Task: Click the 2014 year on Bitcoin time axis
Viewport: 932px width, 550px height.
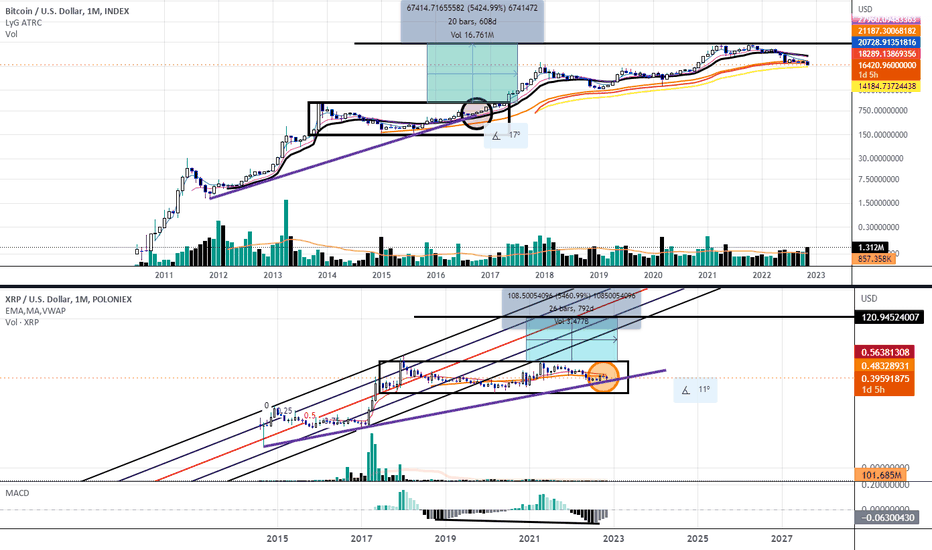Action: point(327,275)
